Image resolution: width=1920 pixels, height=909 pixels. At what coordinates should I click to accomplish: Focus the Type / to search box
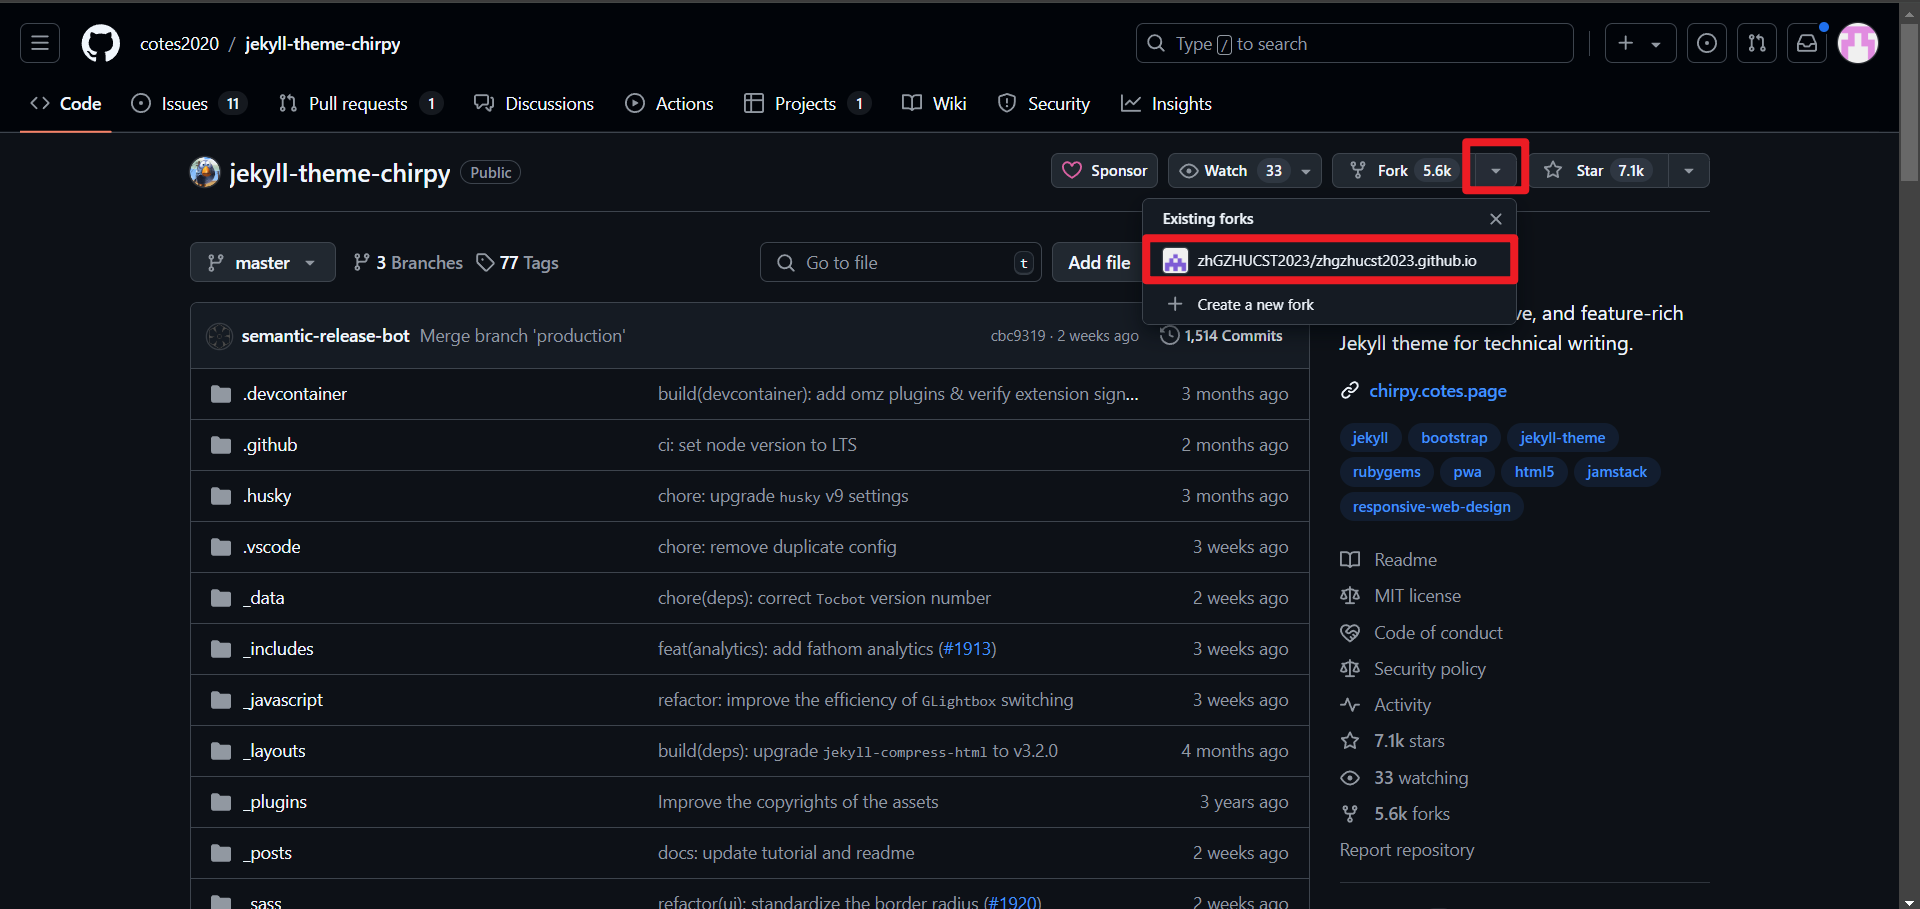[x=1355, y=43]
